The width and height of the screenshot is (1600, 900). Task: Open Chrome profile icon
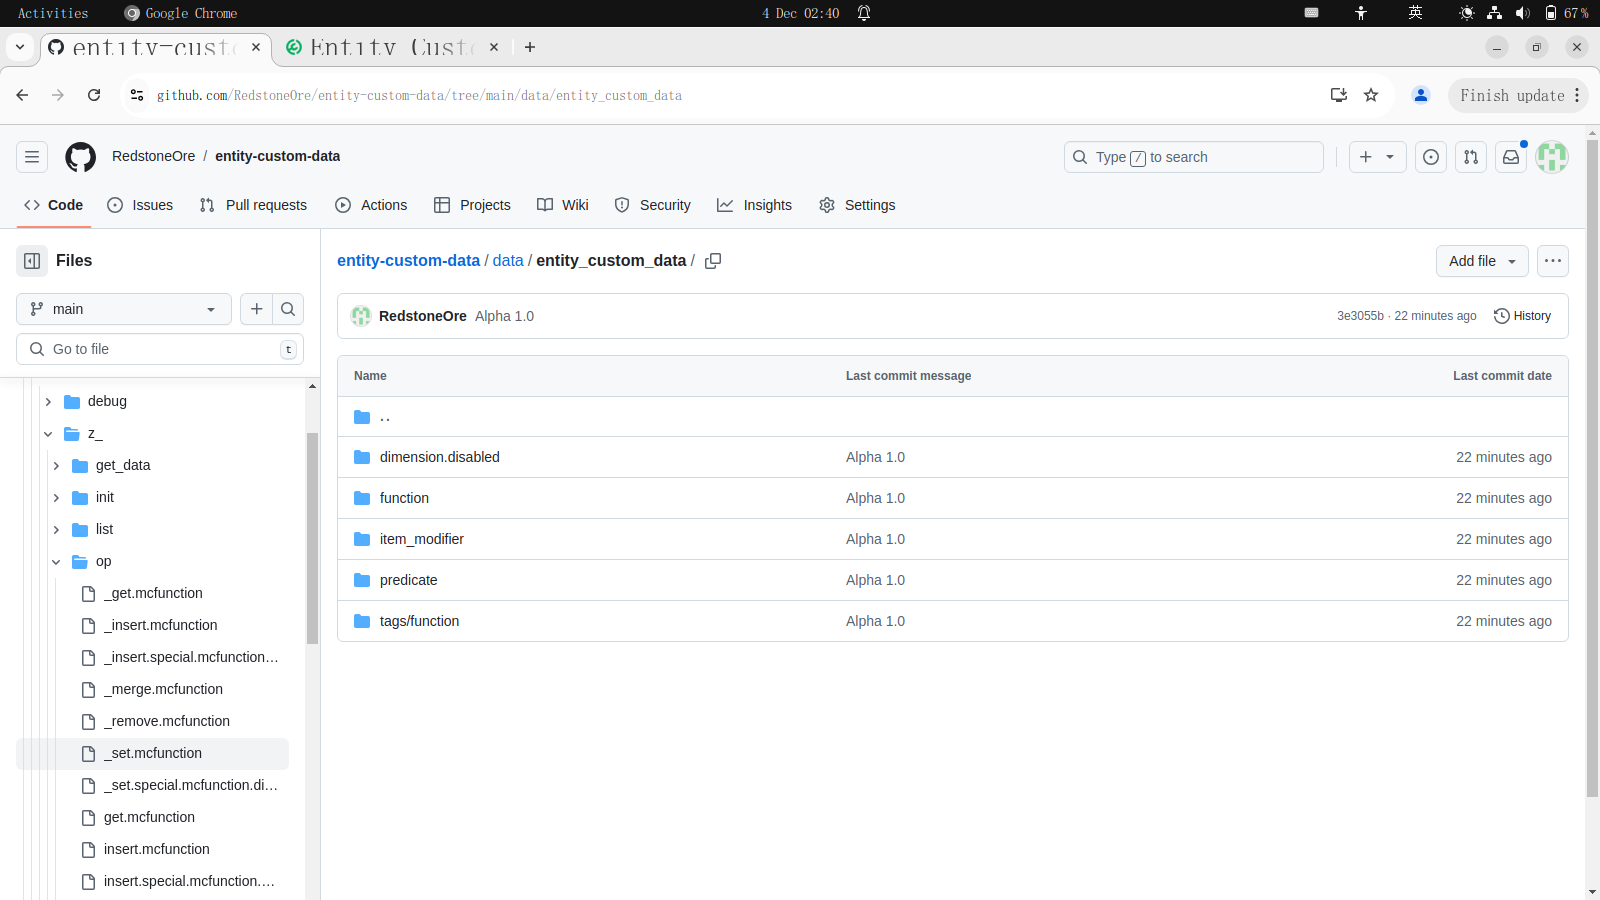click(1420, 95)
